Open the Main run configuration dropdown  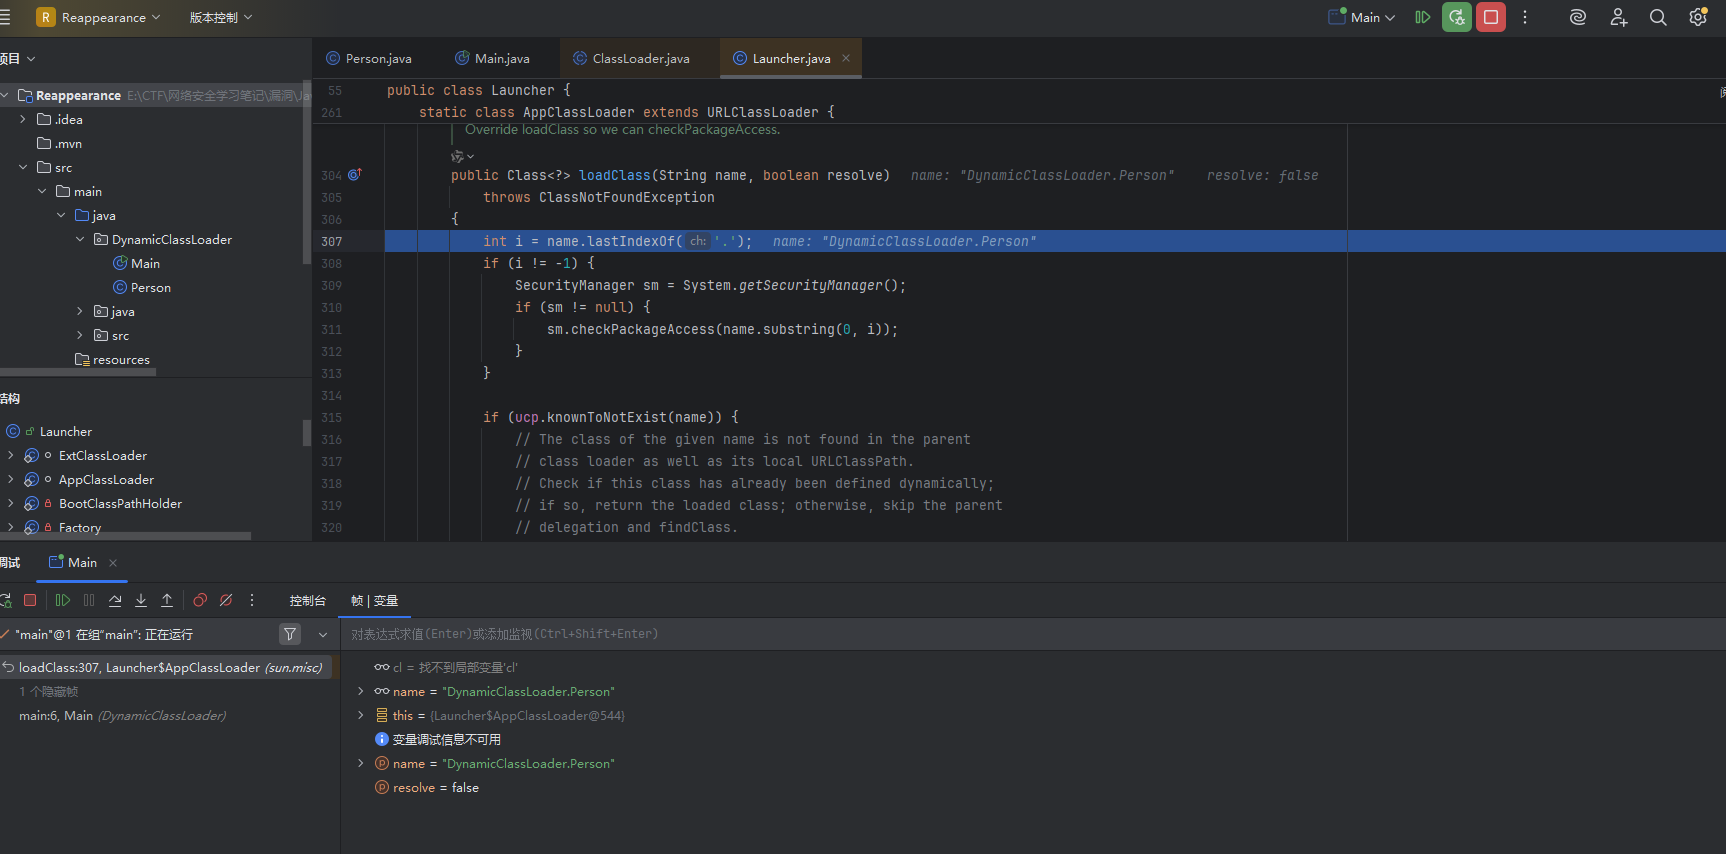(1362, 17)
